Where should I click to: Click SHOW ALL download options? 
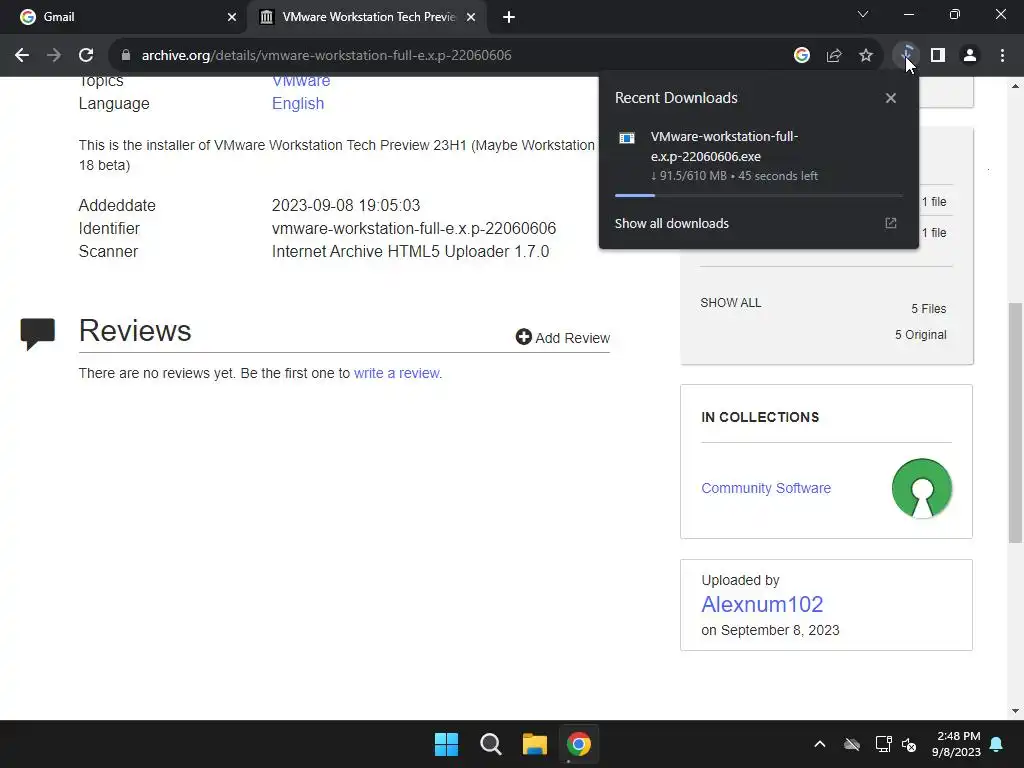coord(731,303)
